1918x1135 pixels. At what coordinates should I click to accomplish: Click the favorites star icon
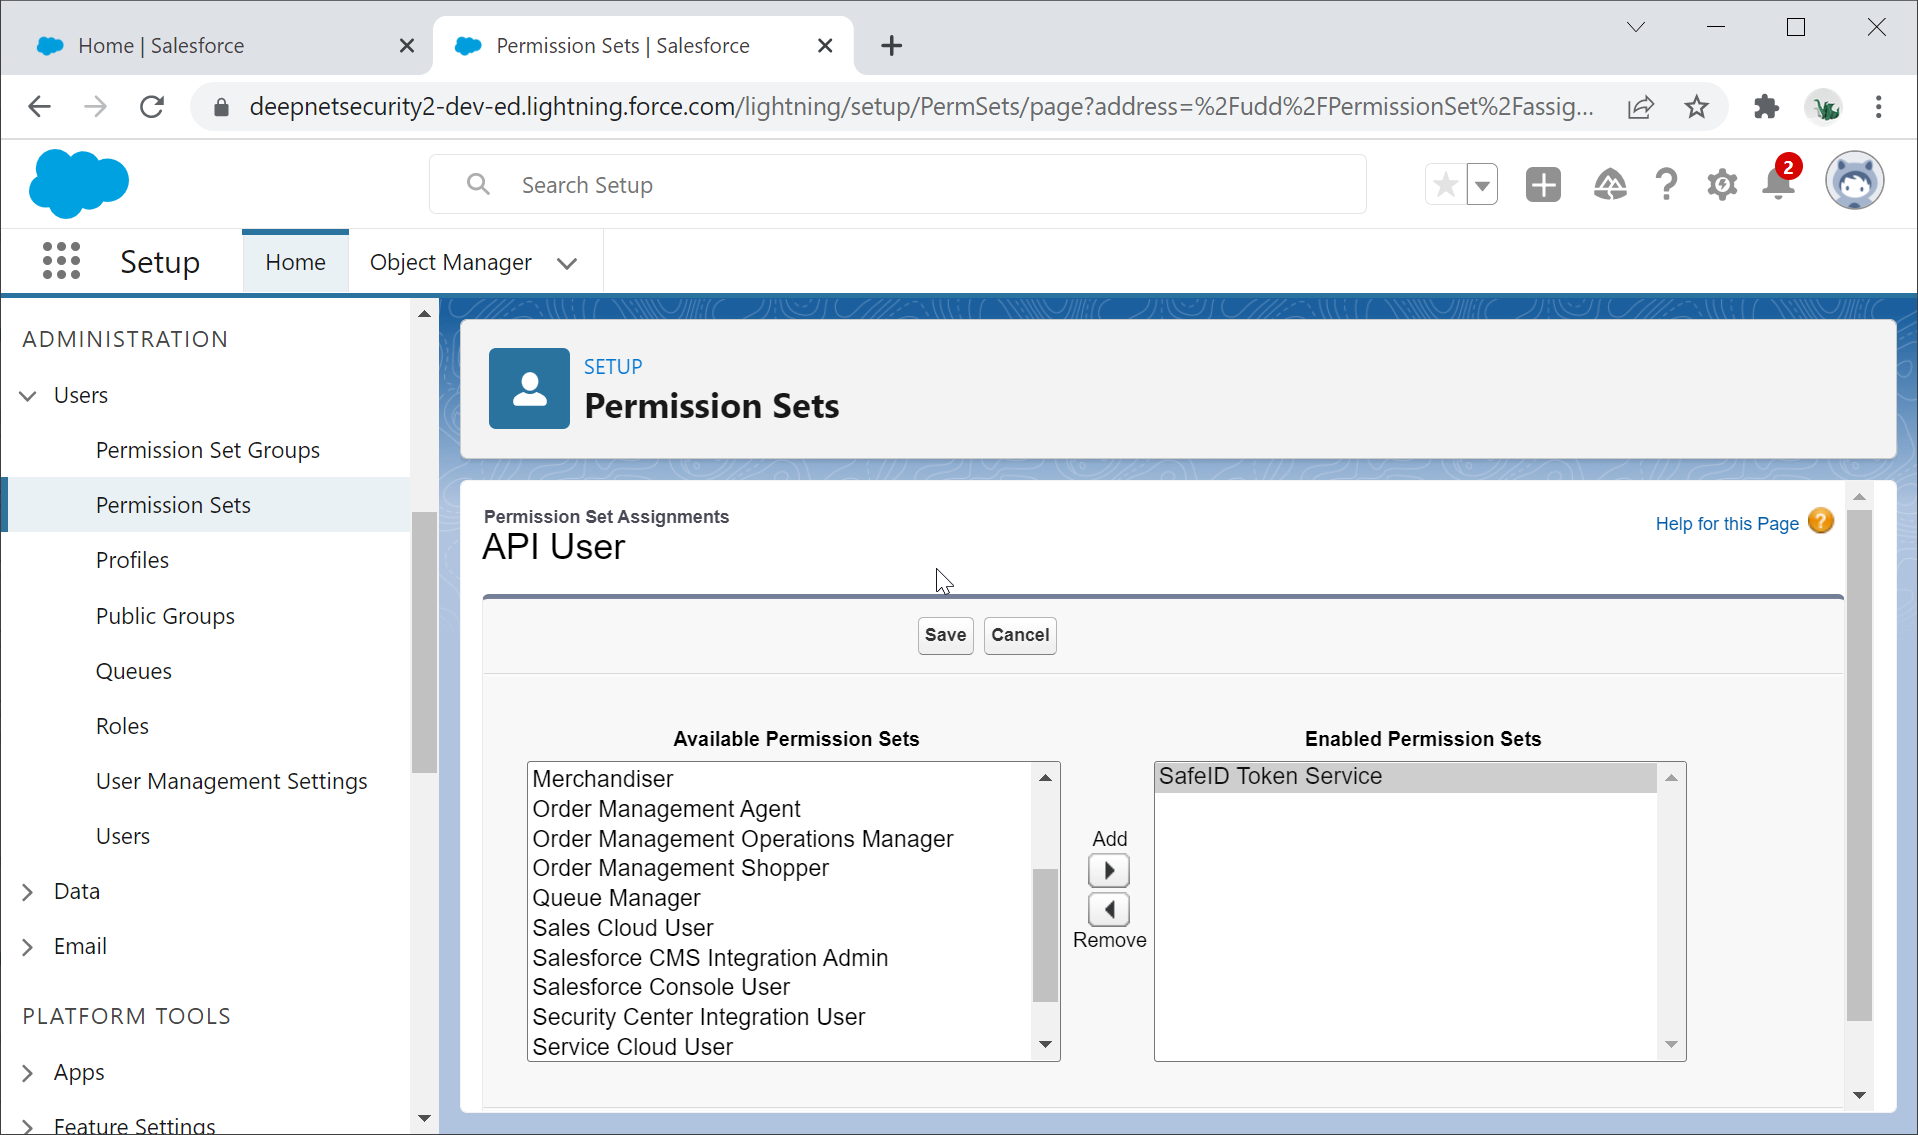click(1445, 185)
